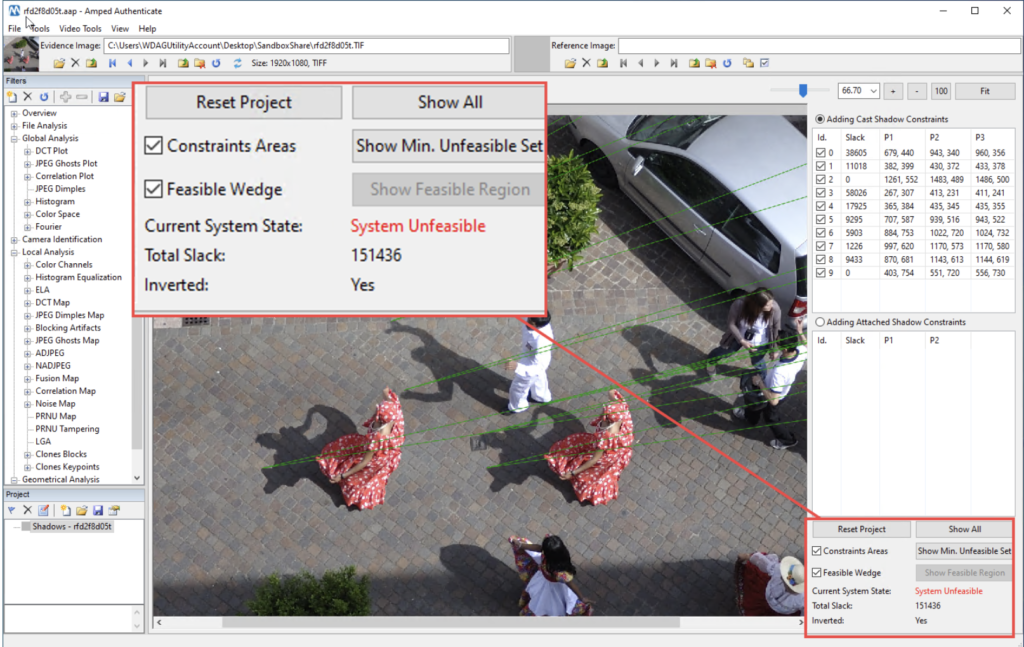Close the evidence image with the X icon
The image size is (1024, 647).
pyautogui.click(x=76, y=63)
